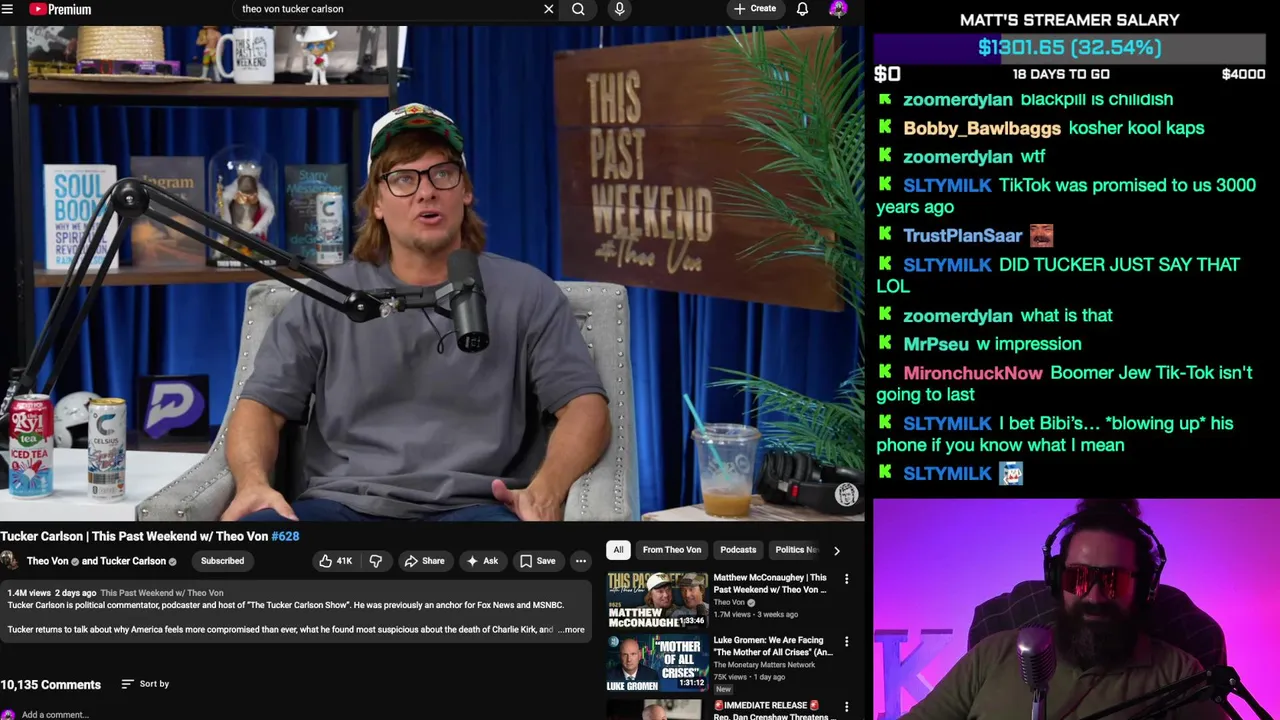Click into the YouTube search field
Viewport: 1280px width, 720px height.
pyautogui.click(x=390, y=9)
